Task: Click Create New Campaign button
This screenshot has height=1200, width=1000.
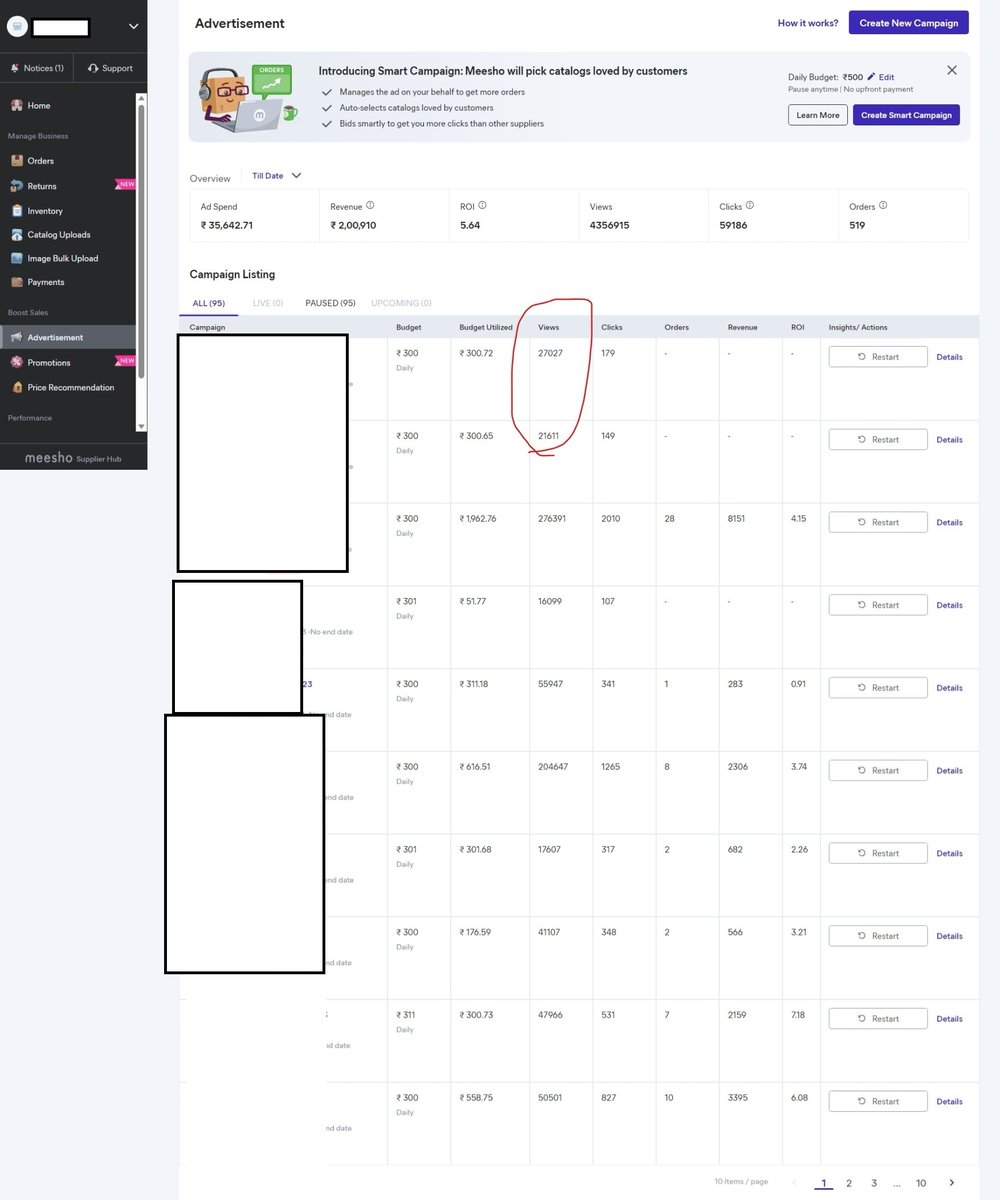Action: click(909, 23)
